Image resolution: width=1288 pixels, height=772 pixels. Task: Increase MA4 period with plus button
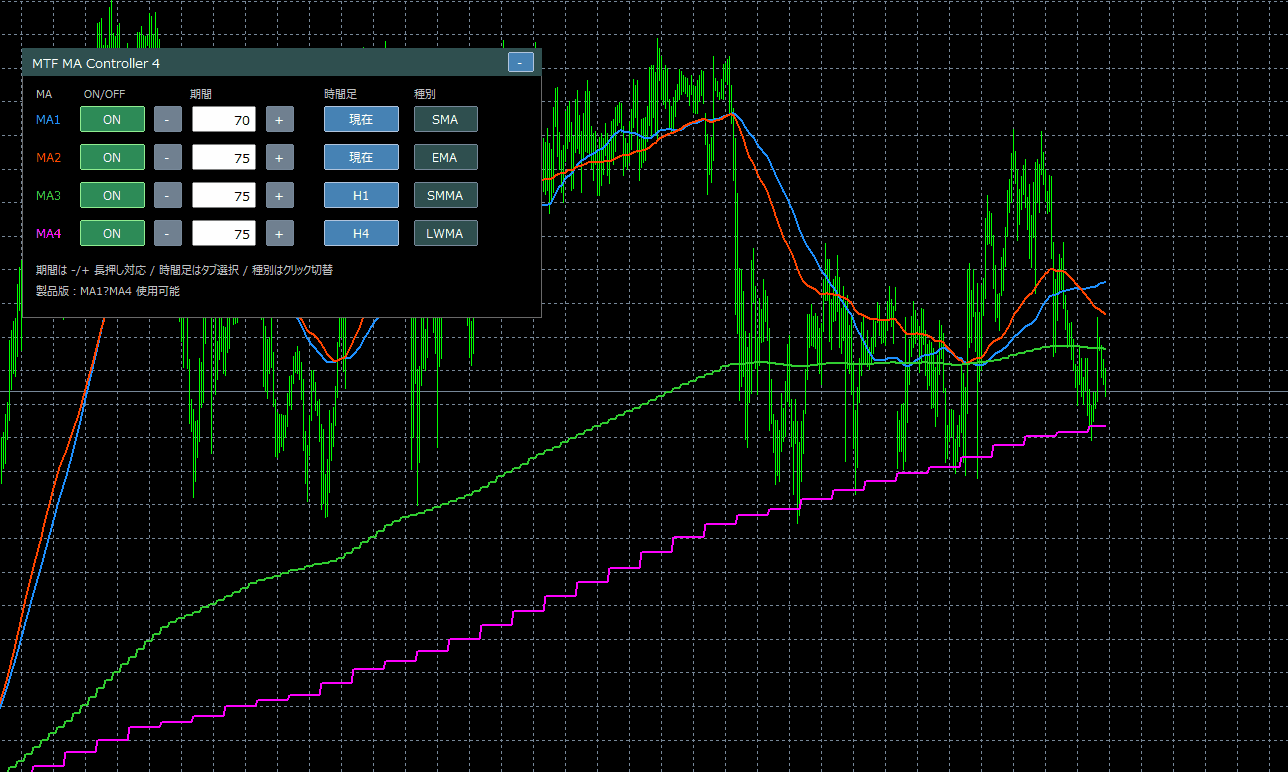click(279, 233)
